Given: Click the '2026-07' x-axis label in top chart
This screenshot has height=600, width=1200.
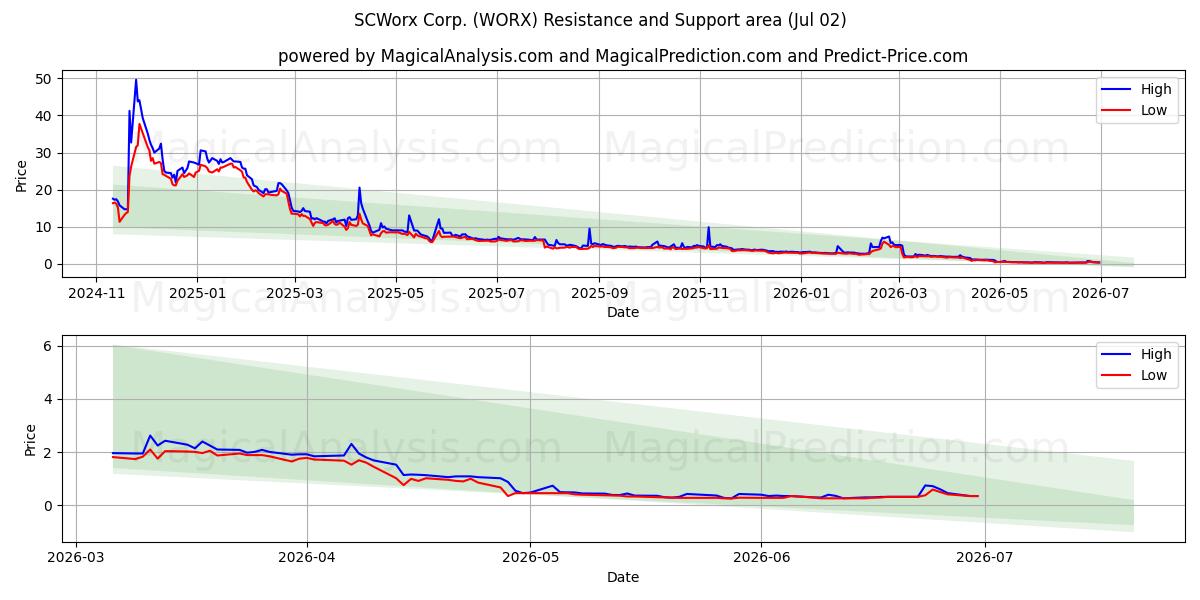Looking at the screenshot, I should coord(1100,293).
